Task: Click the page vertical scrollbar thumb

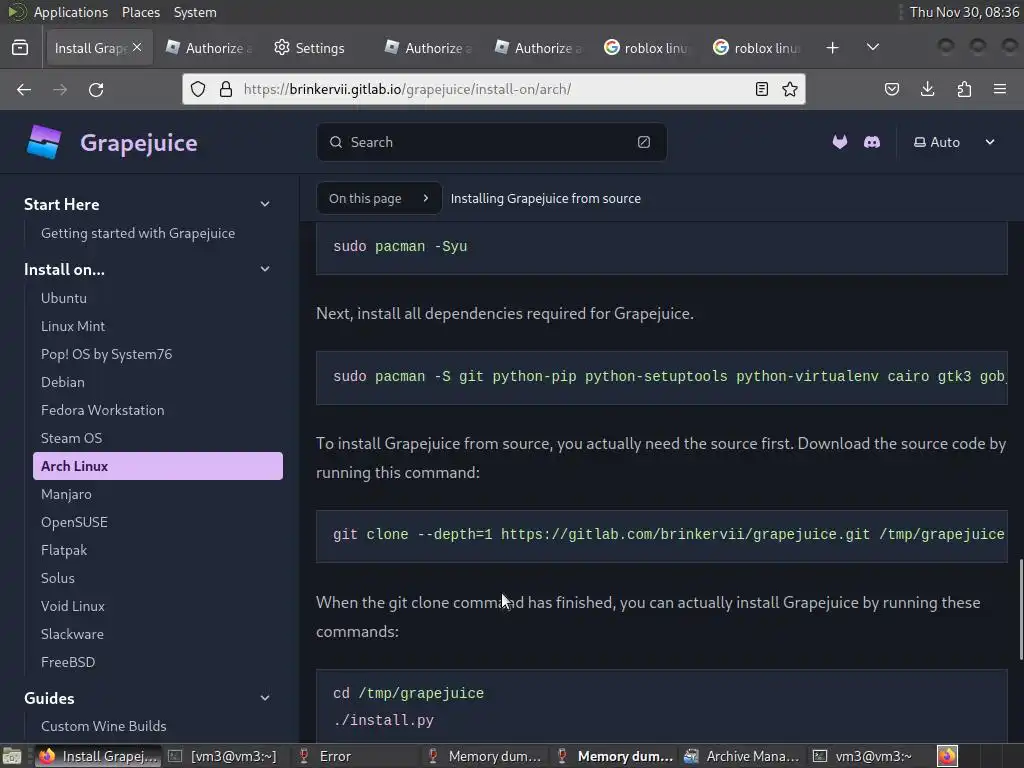Action: click(x=1021, y=609)
